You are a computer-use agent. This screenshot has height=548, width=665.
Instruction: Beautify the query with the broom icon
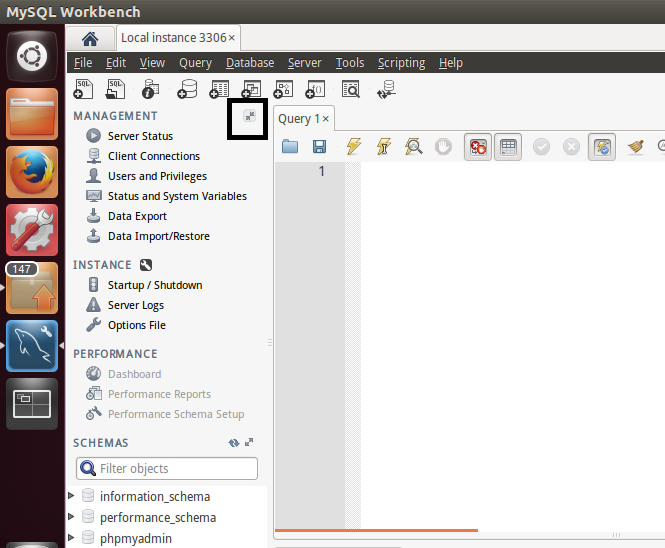[x=636, y=147]
